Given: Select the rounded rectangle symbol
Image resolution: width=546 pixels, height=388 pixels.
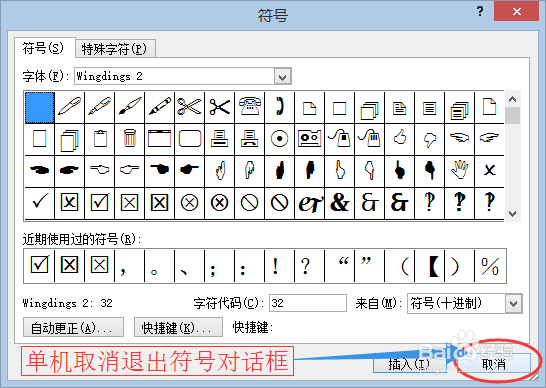Looking at the screenshot, I should [189, 139].
